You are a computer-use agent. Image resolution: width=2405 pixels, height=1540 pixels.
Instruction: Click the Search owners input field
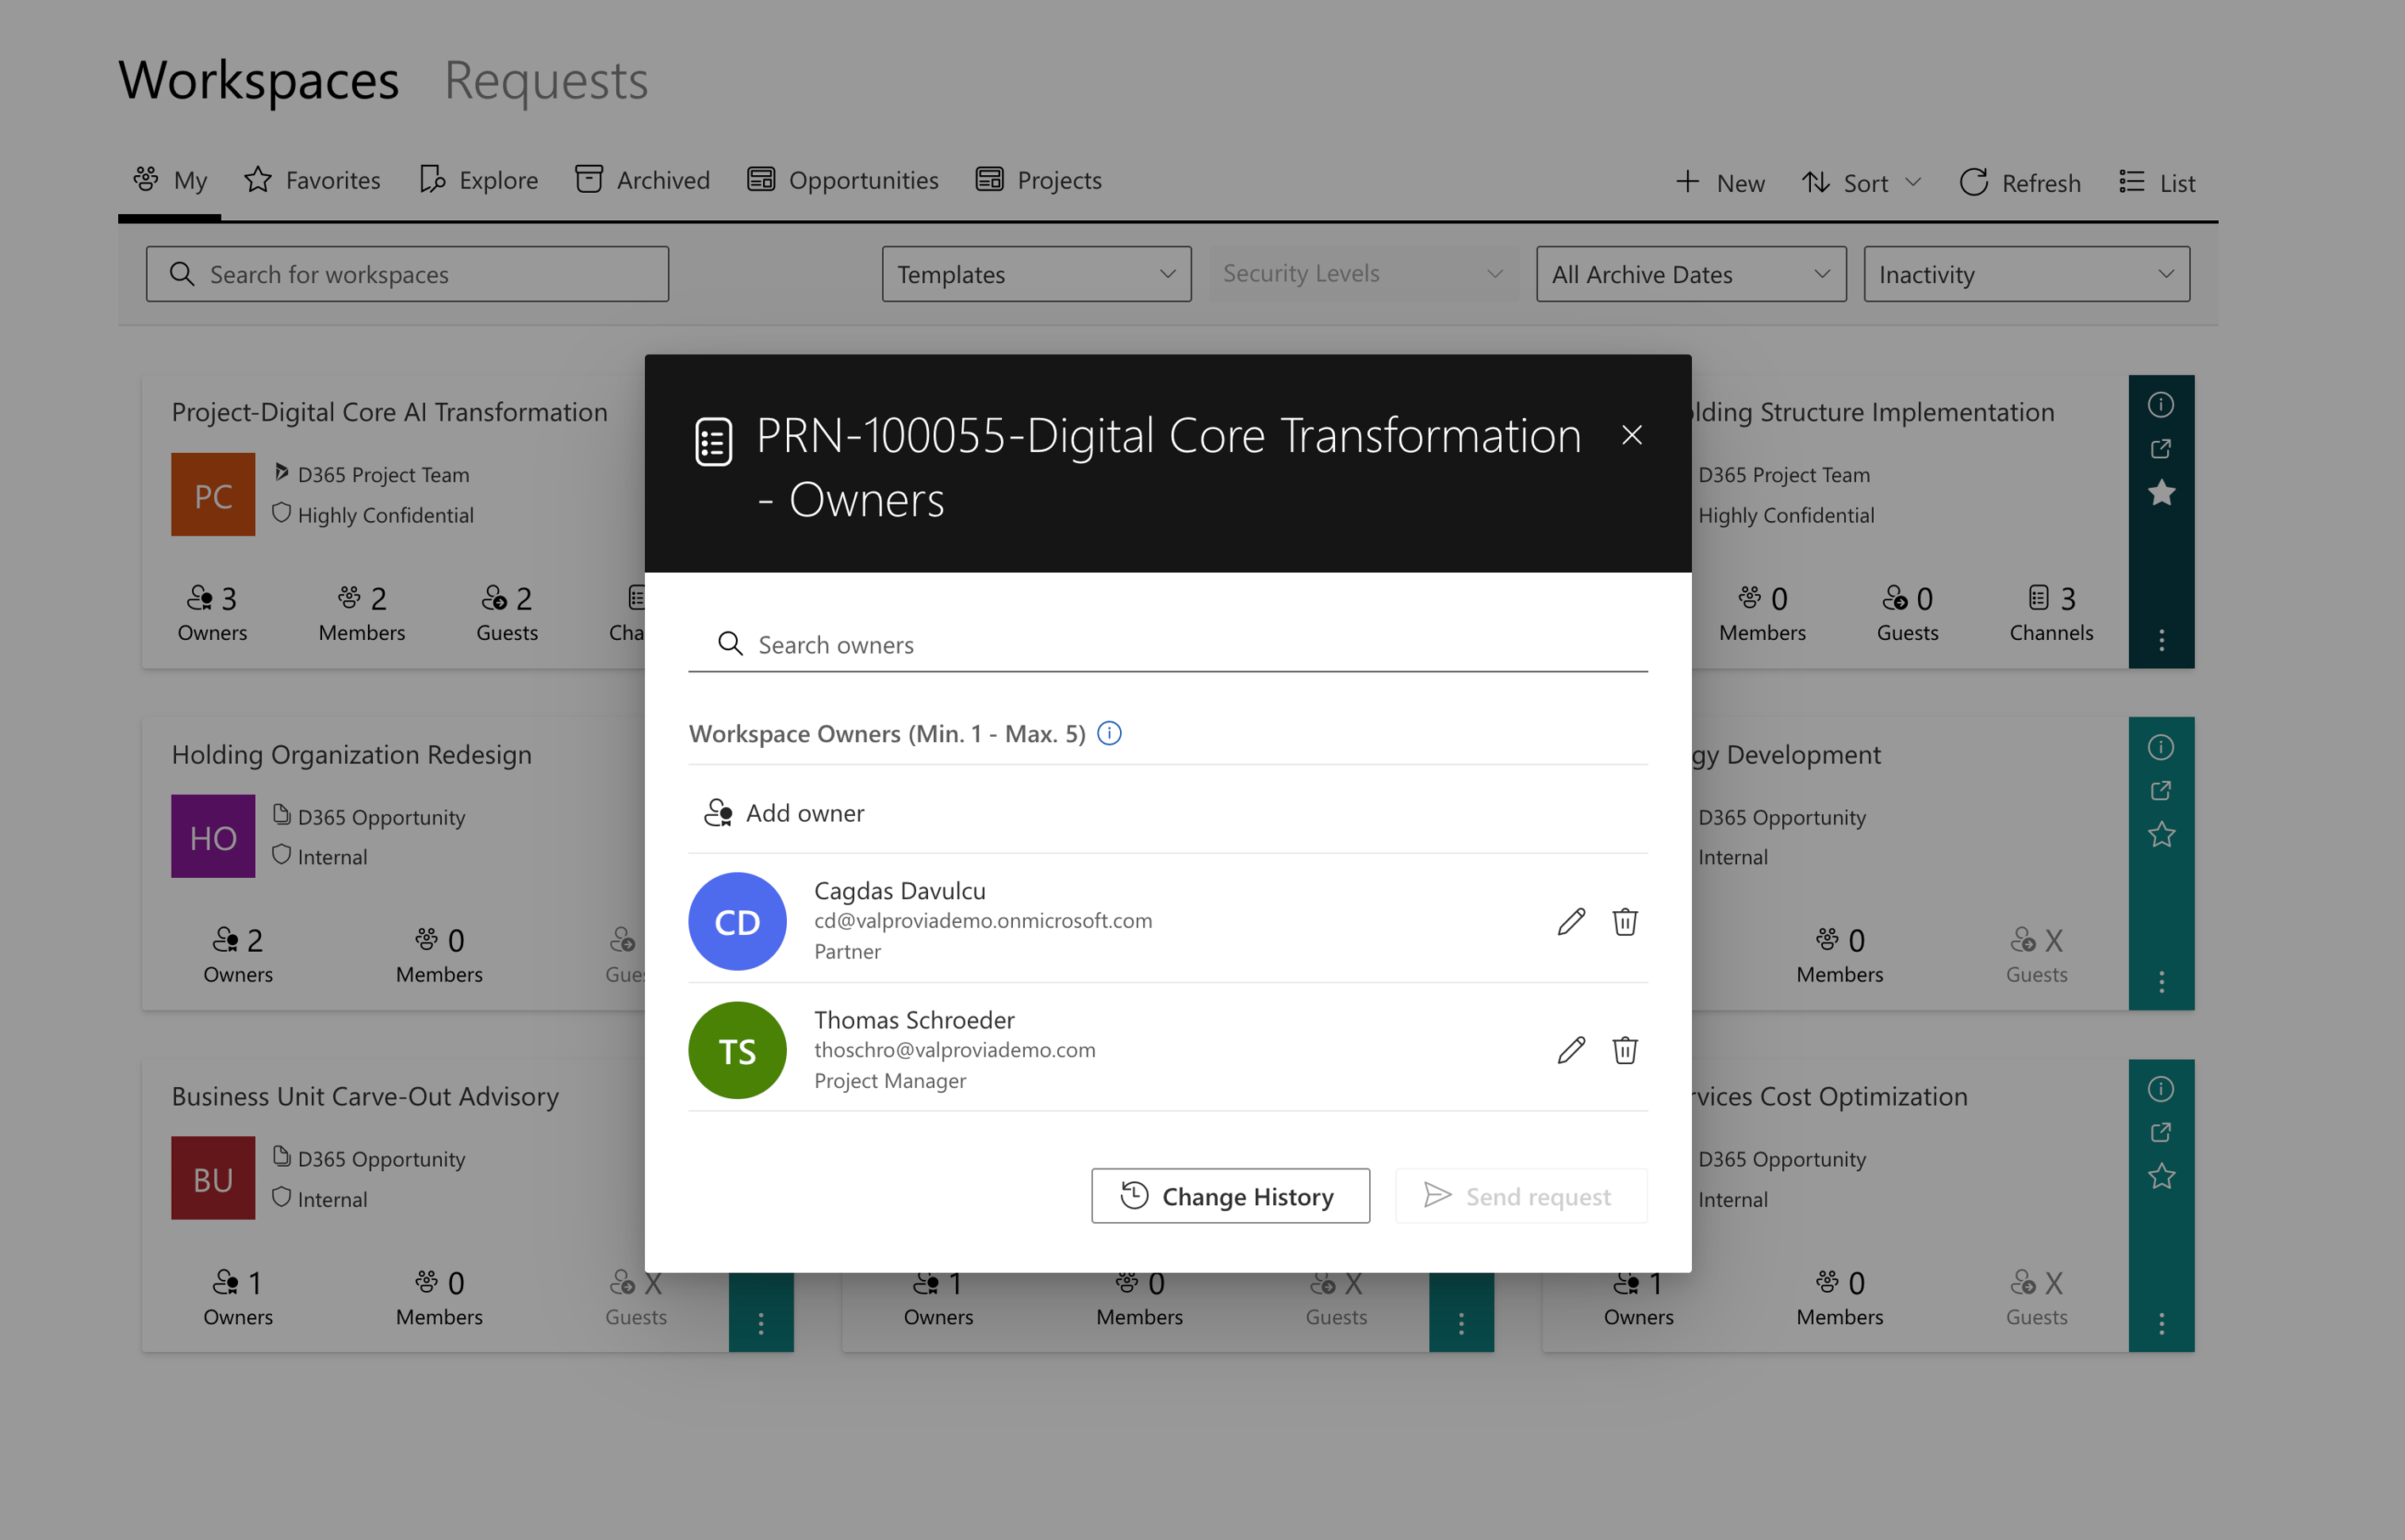pyautogui.click(x=1000, y=644)
